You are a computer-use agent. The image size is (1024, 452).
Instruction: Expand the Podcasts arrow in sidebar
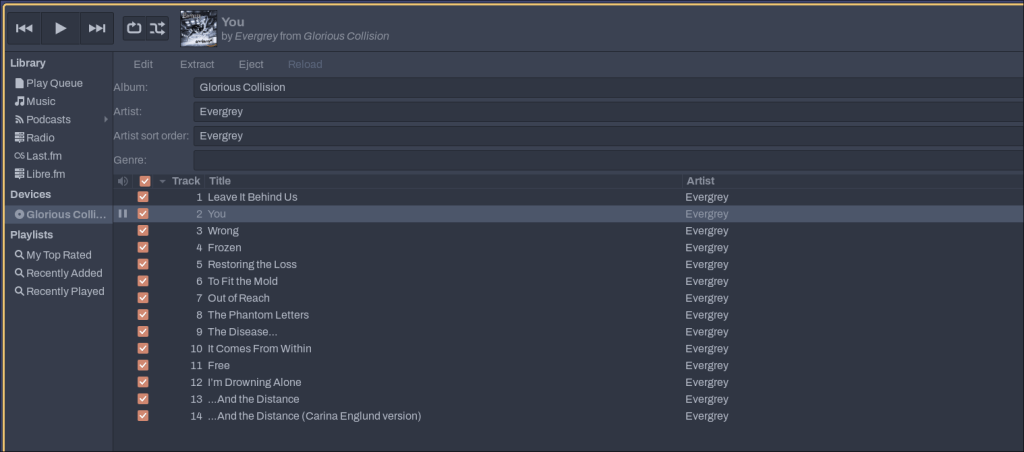point(105,119)
